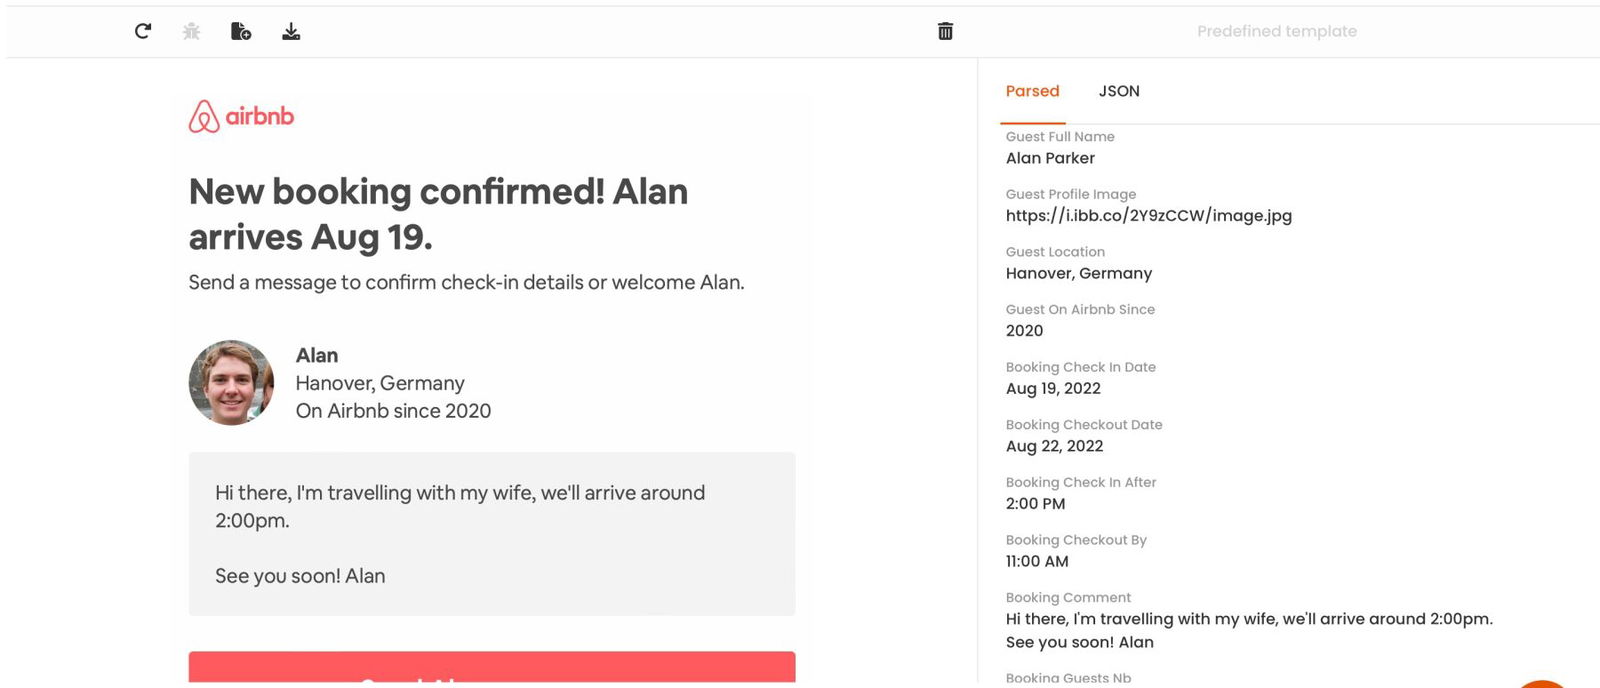This screenshot has height=688, width=1600.
Task: Click the Guest Profile Image URL value
Action: 1148,216
